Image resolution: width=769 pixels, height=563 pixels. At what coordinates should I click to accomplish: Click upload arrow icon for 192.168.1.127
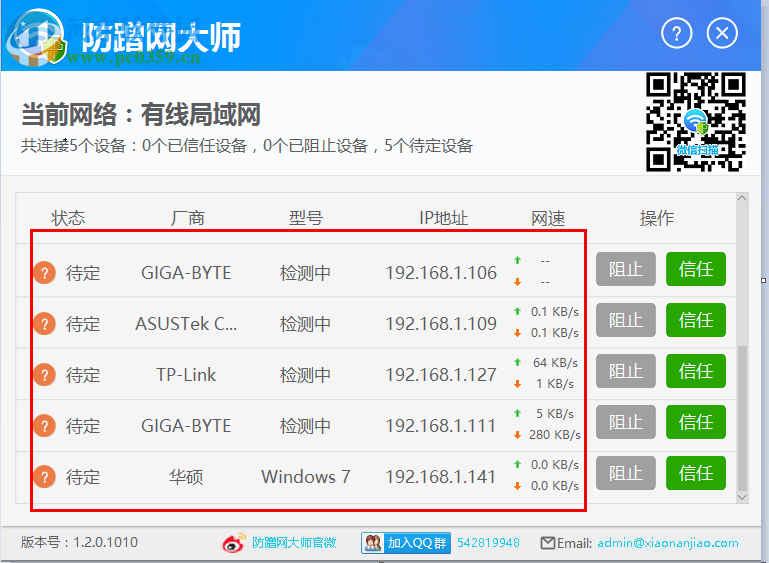(x=517, y=362)
